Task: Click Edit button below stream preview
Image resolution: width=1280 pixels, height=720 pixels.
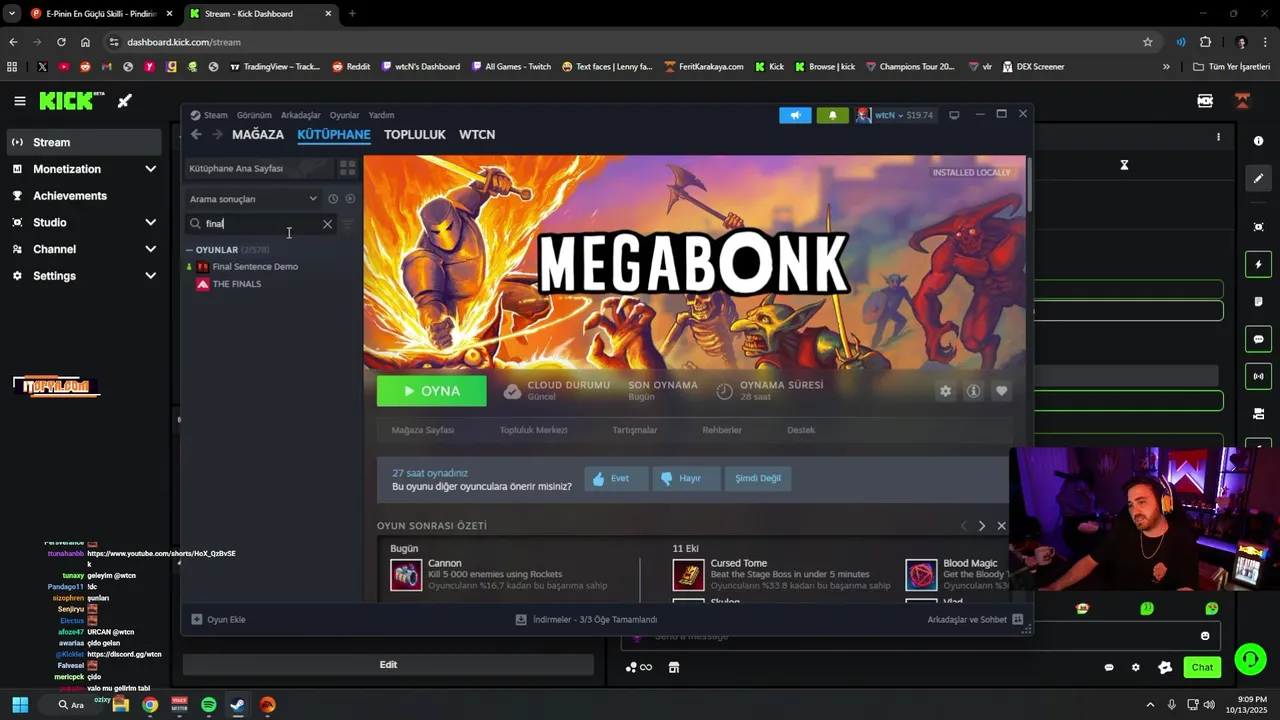Action: (388, 665)
